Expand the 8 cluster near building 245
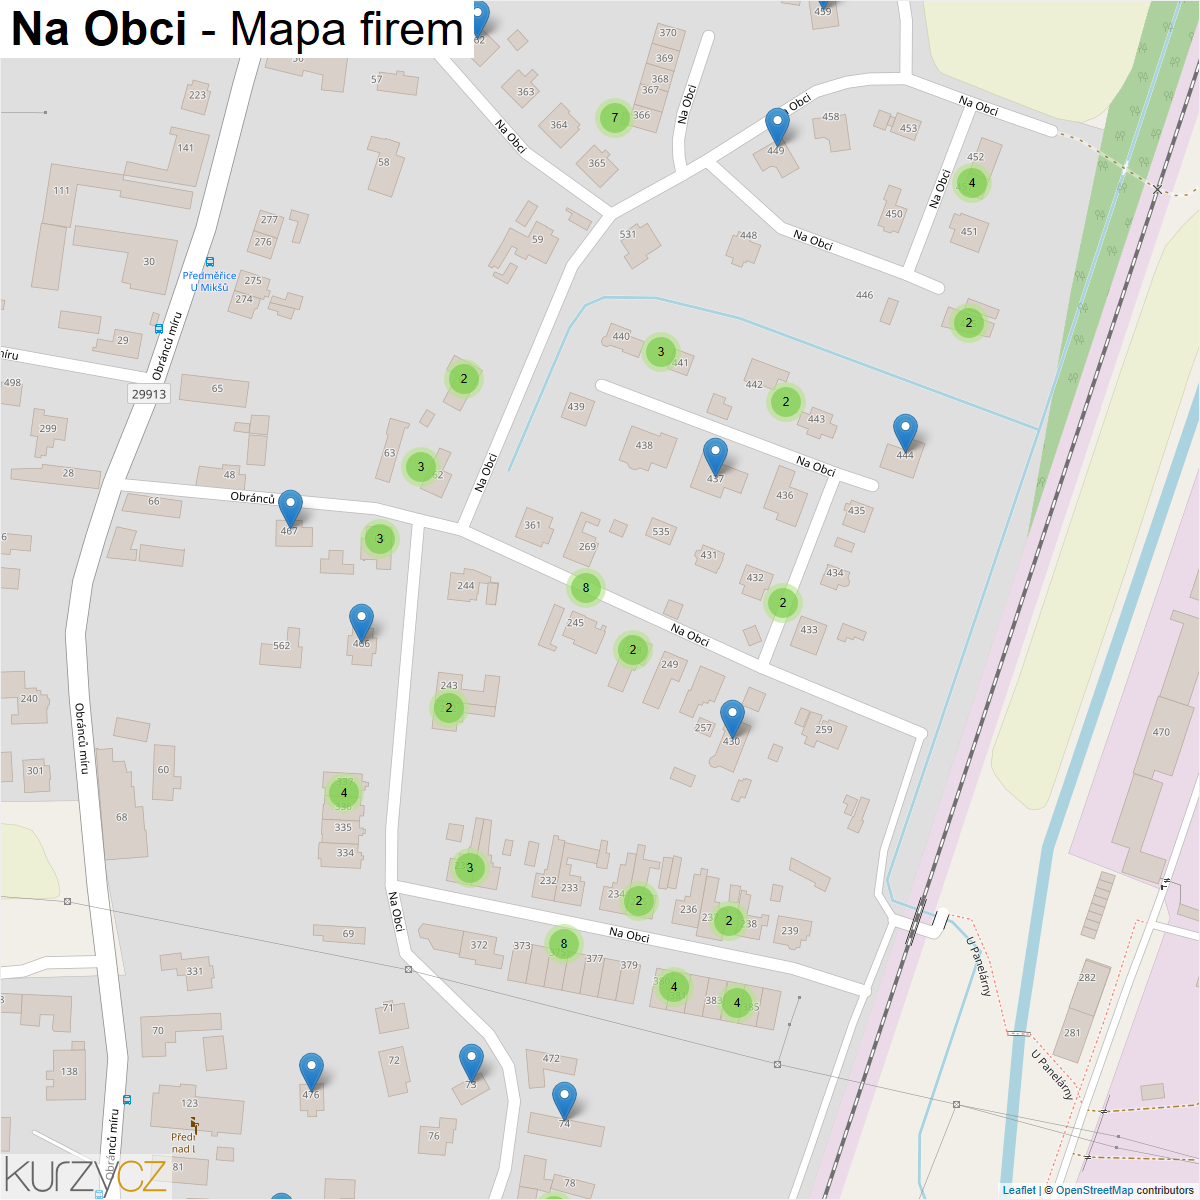The height and width of the screenshot is (1200, 1200). (586, 588)
